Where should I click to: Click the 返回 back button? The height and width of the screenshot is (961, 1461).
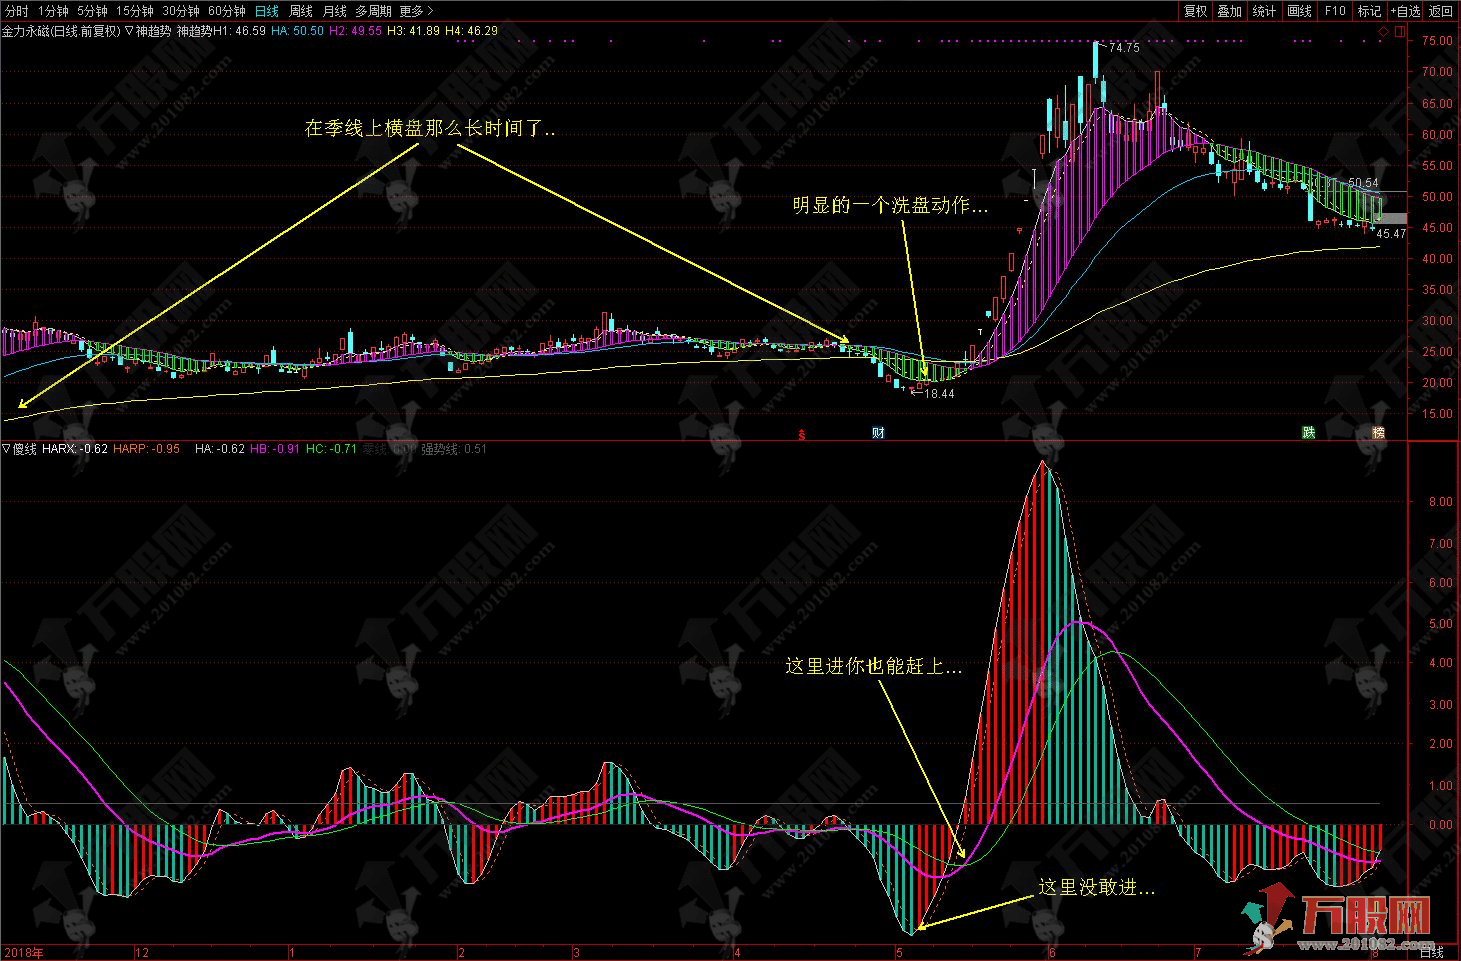tap(1441, 11)
